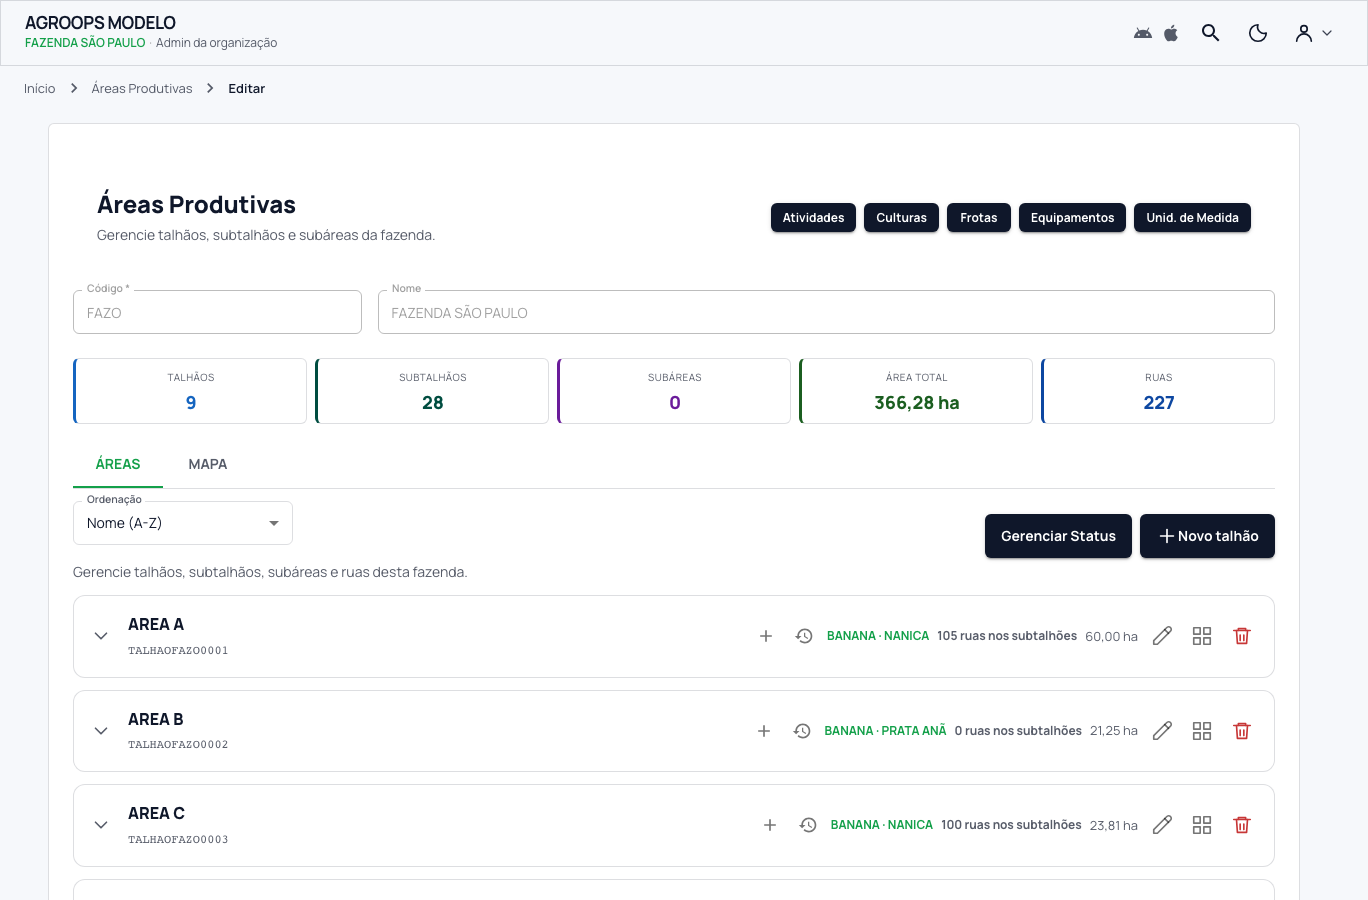Focus the Código input field
The width and height of the screenshot is (1368, 900).
coord(217,312)
